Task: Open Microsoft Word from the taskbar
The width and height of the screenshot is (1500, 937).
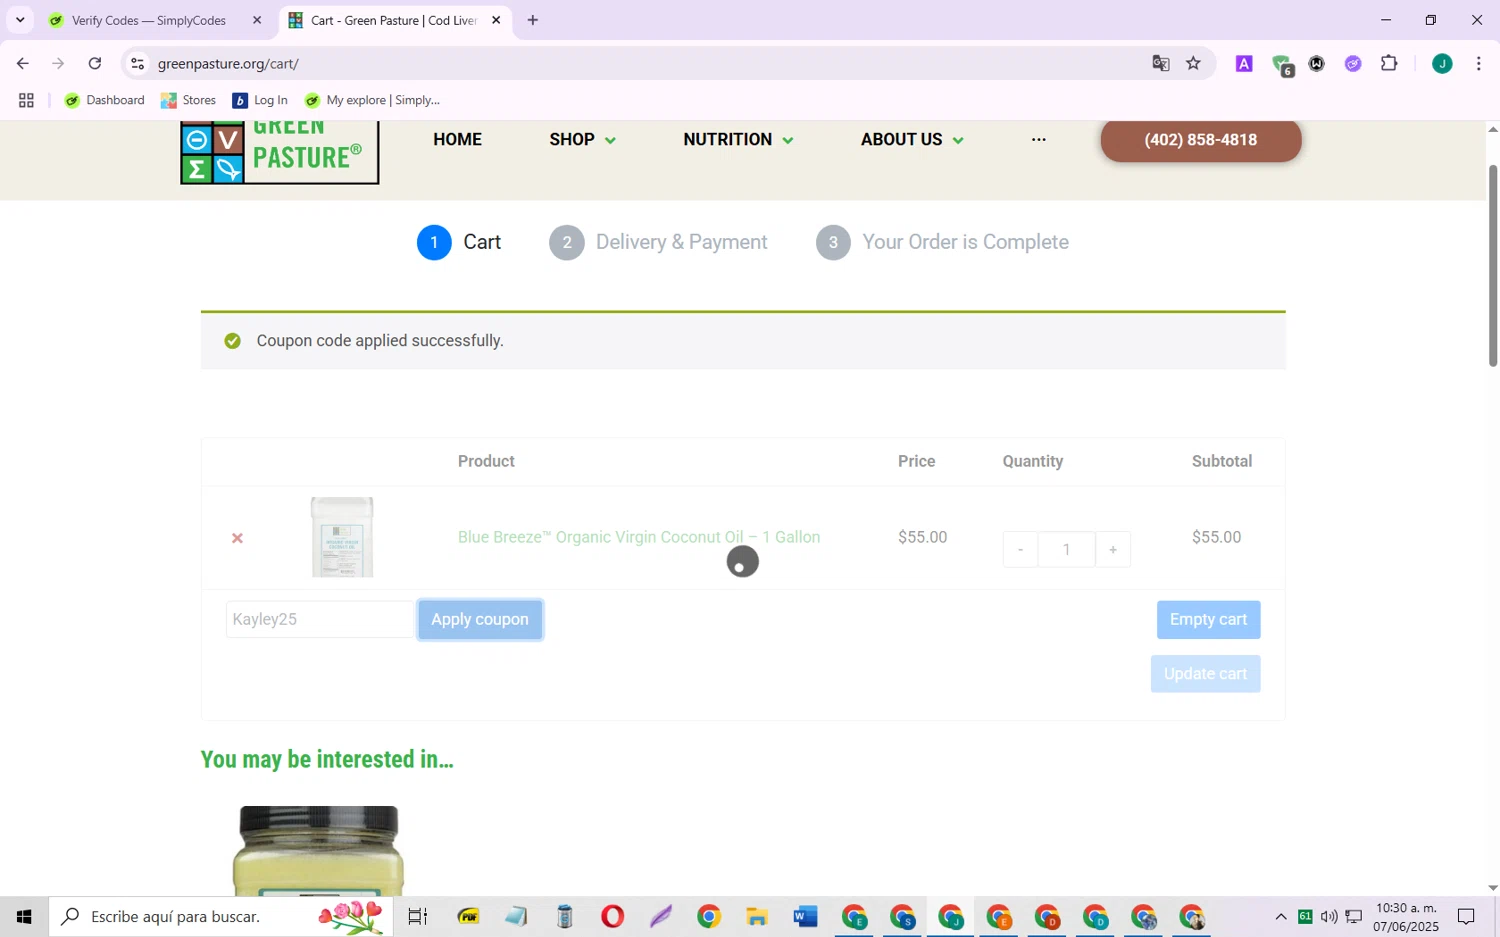Action: 805,916
